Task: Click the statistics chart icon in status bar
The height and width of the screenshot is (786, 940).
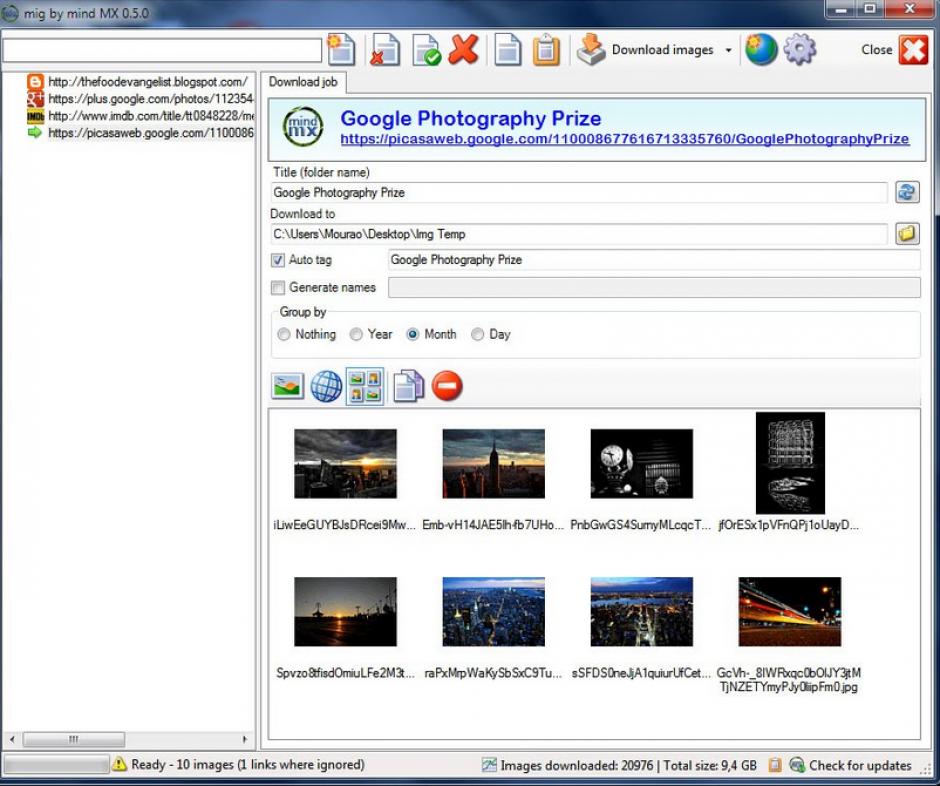Action: tap(489, 765)
